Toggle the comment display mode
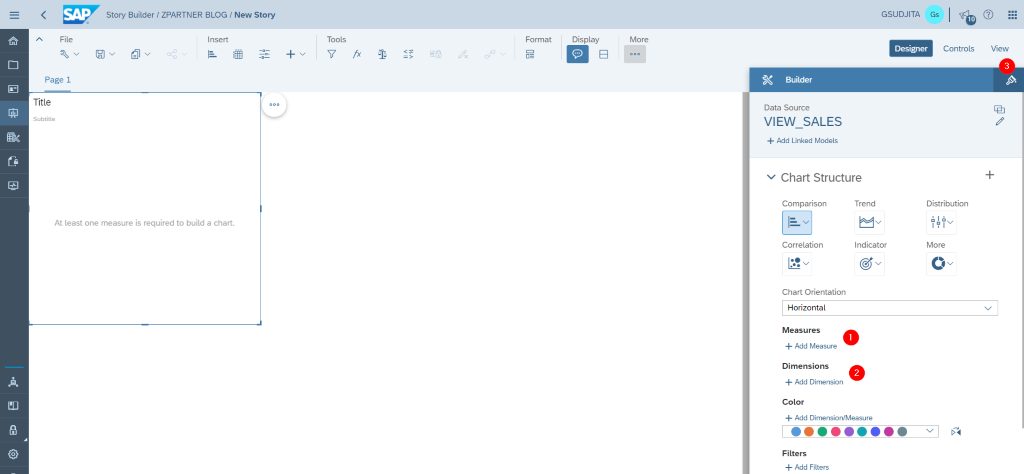Image resolution: width=1024 pixels, height=474 pixels. (577, 55)
